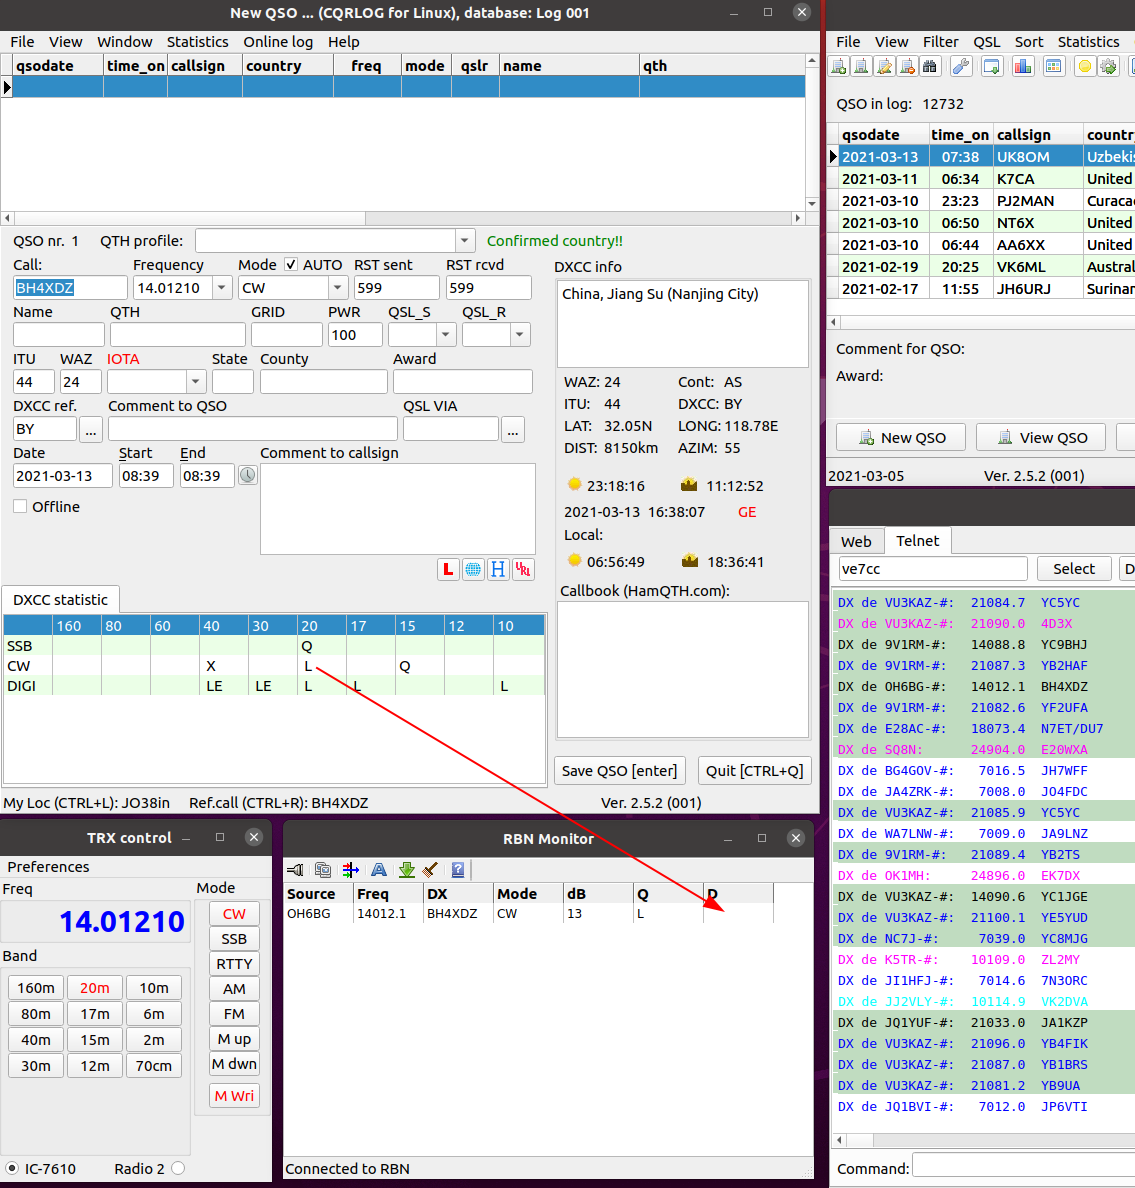Select SSB mode in TRX control
Image resolution: width=1135 pixels, height=1188 pixels.
coord(234,939)
